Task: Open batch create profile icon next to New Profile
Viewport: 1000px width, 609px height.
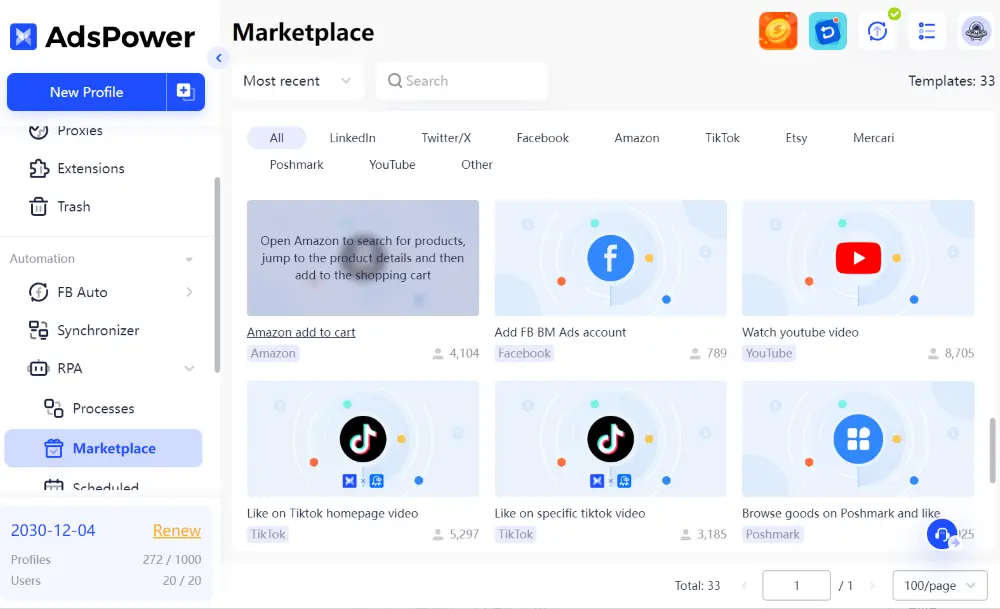Action: [186, 92]
